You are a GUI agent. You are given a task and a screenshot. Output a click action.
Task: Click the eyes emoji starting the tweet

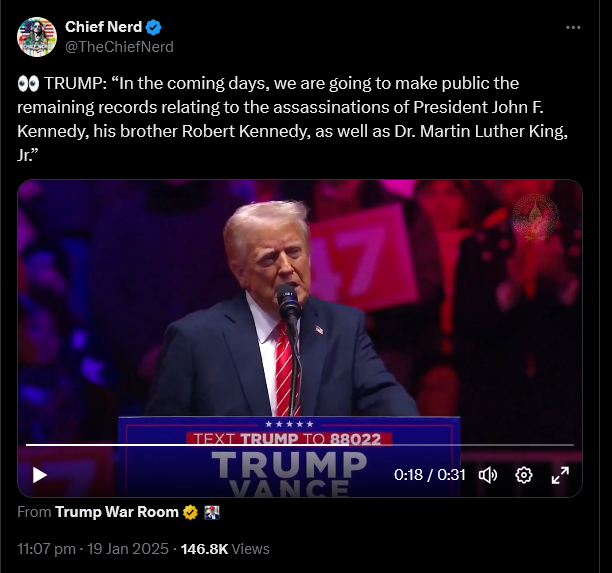point(28,83)
